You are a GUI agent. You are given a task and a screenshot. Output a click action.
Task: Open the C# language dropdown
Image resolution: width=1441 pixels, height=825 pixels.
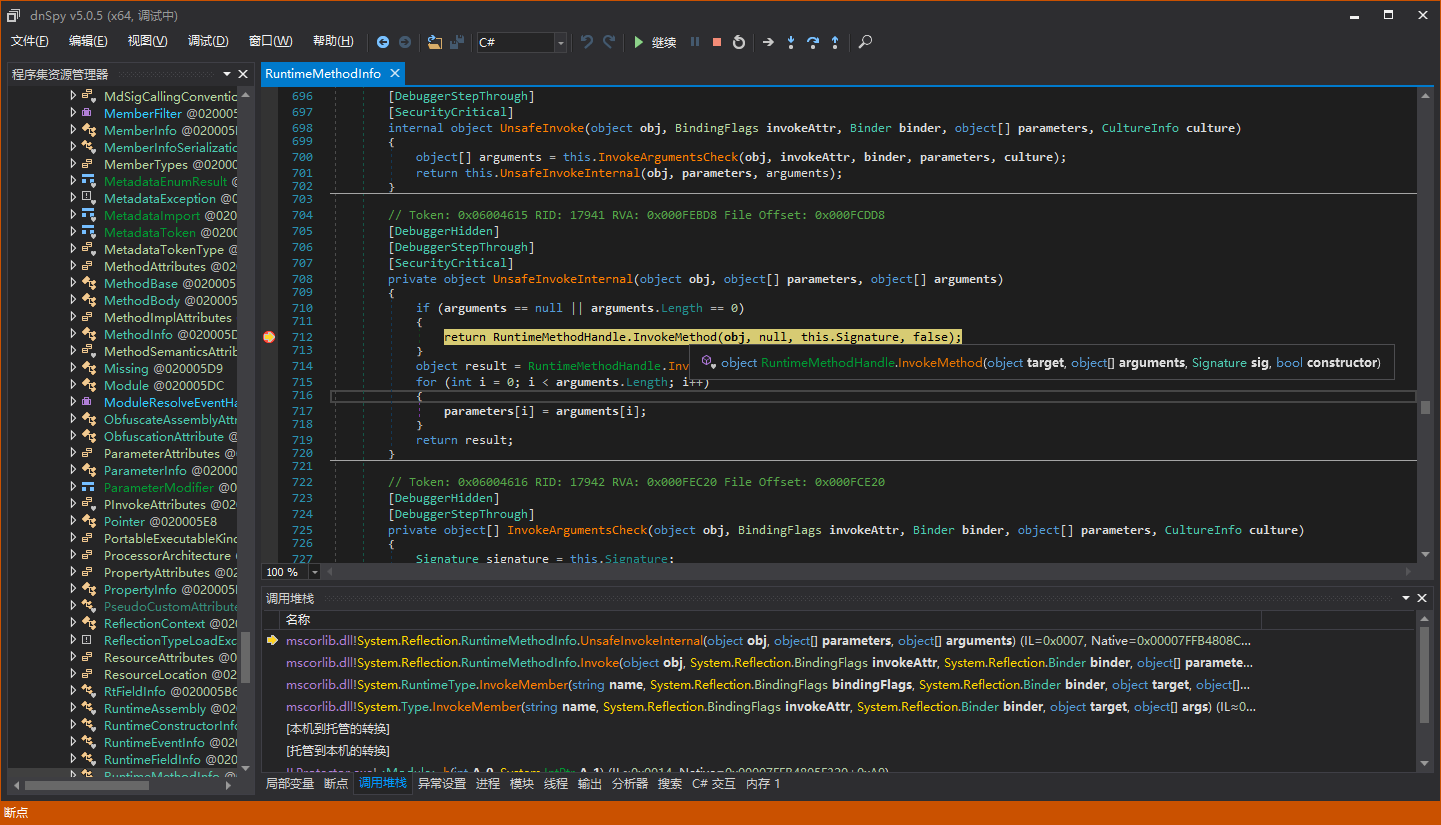coord(560,42)
